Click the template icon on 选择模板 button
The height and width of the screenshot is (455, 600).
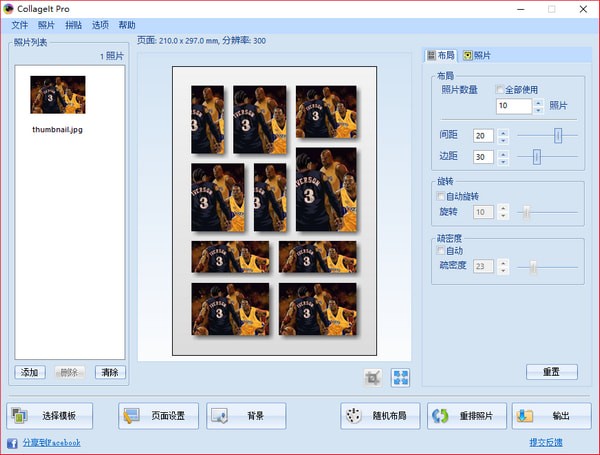click(19, 416)
